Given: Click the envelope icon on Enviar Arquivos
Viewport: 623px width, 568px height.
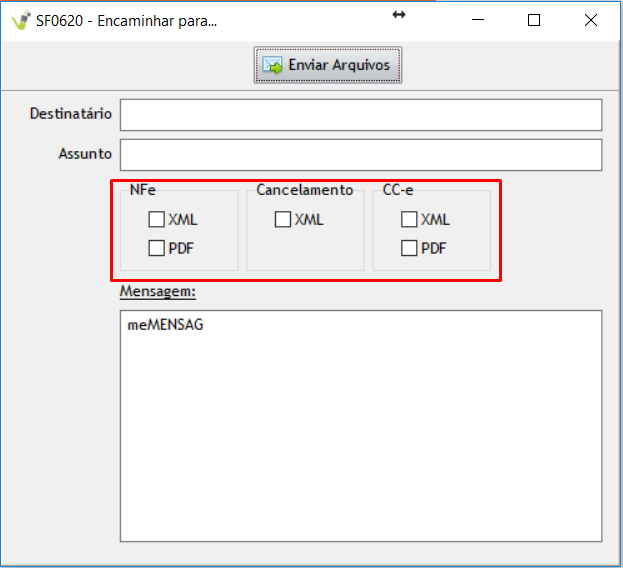Looking at the screenshot, I should tap(272, 65).
